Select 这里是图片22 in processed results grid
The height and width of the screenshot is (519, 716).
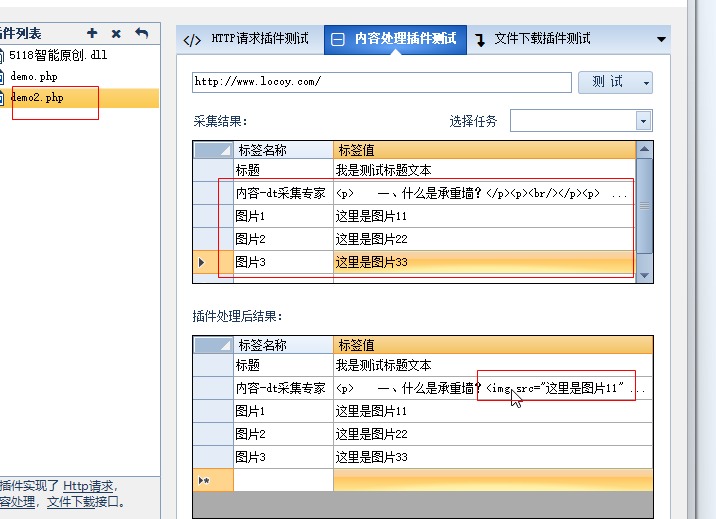tap(493, 434)
